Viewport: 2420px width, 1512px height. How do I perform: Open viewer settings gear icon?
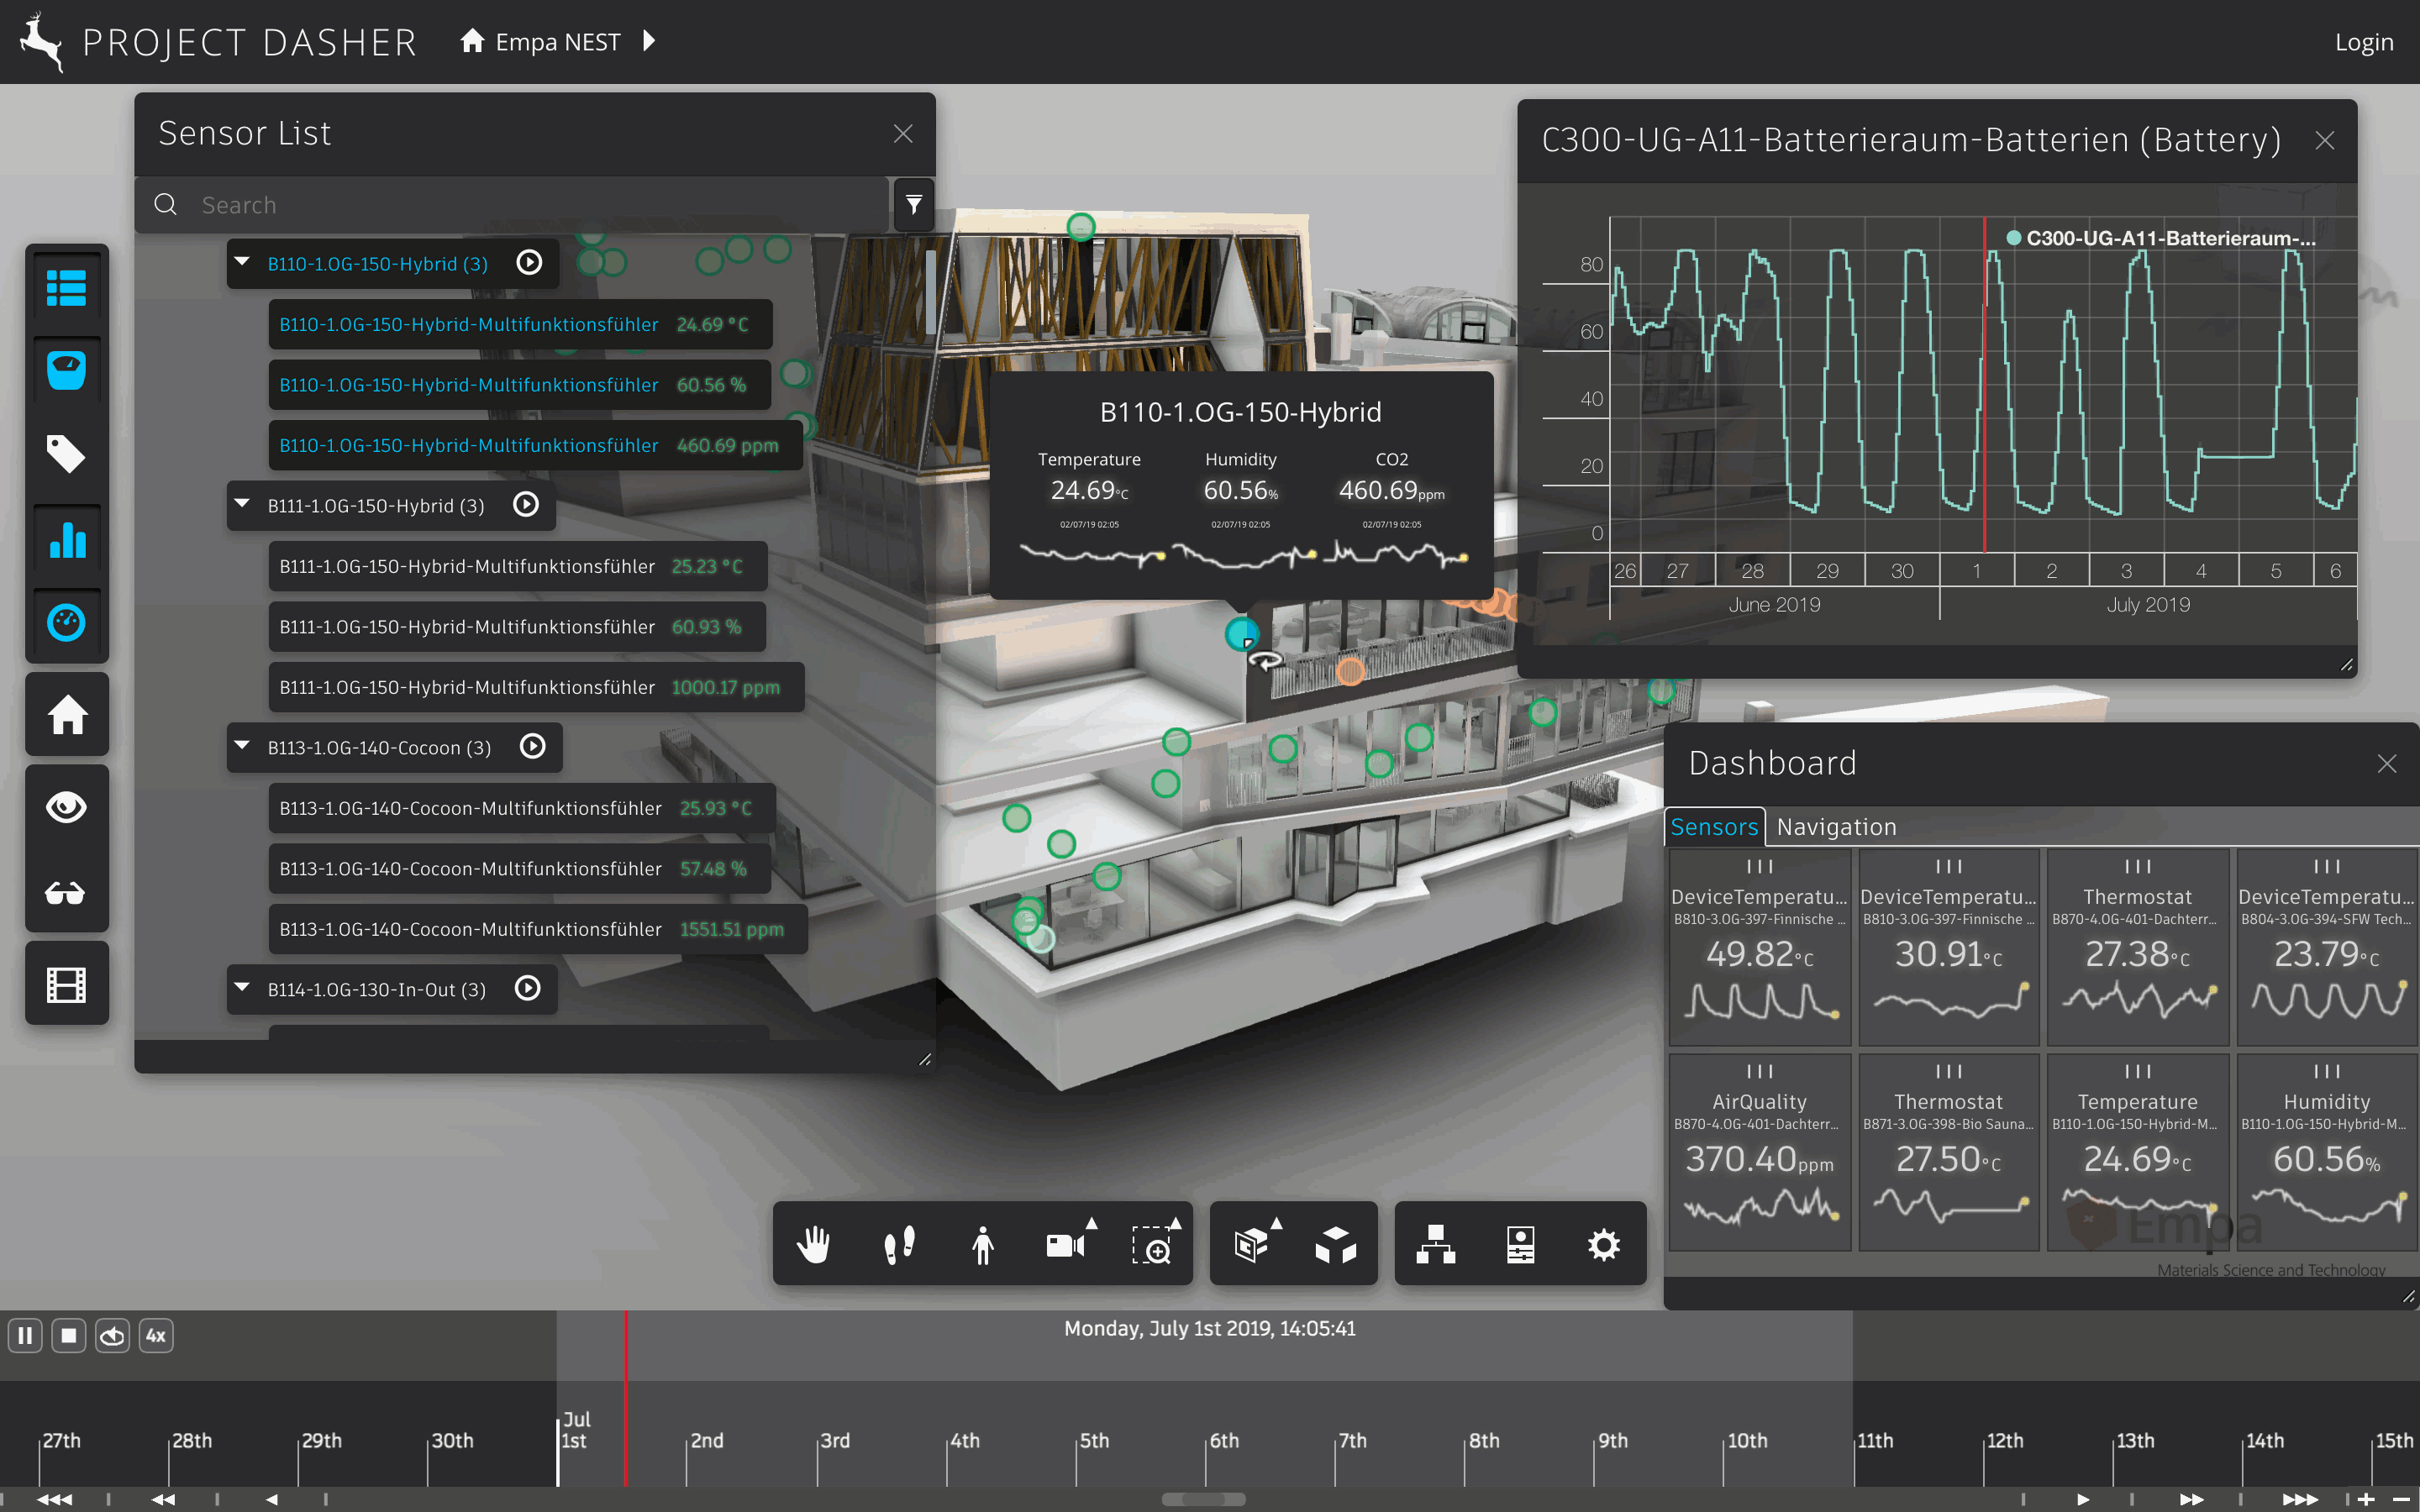[1603, 1245]
